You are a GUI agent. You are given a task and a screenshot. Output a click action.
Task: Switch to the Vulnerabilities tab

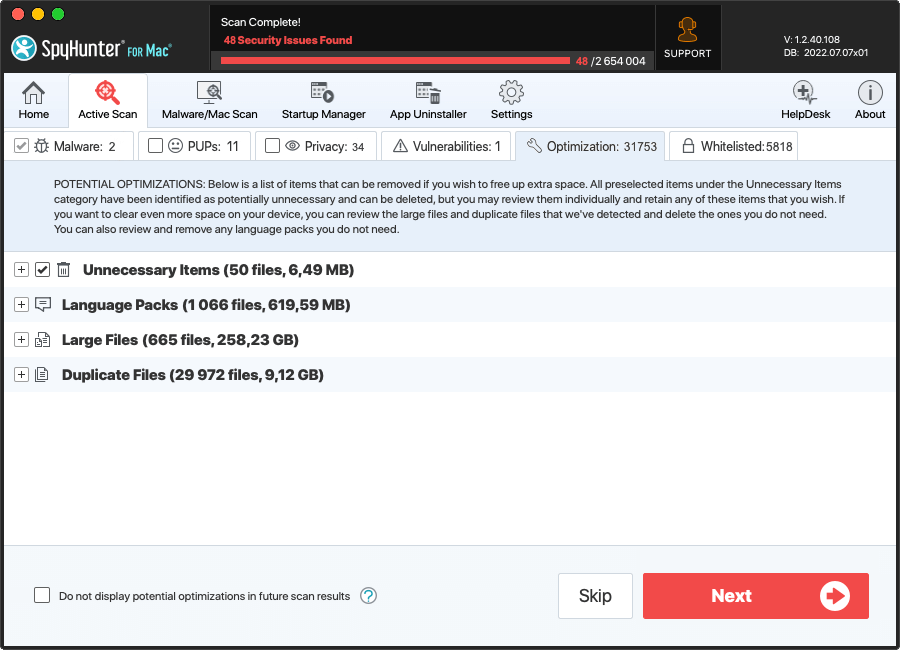point(447,146)
